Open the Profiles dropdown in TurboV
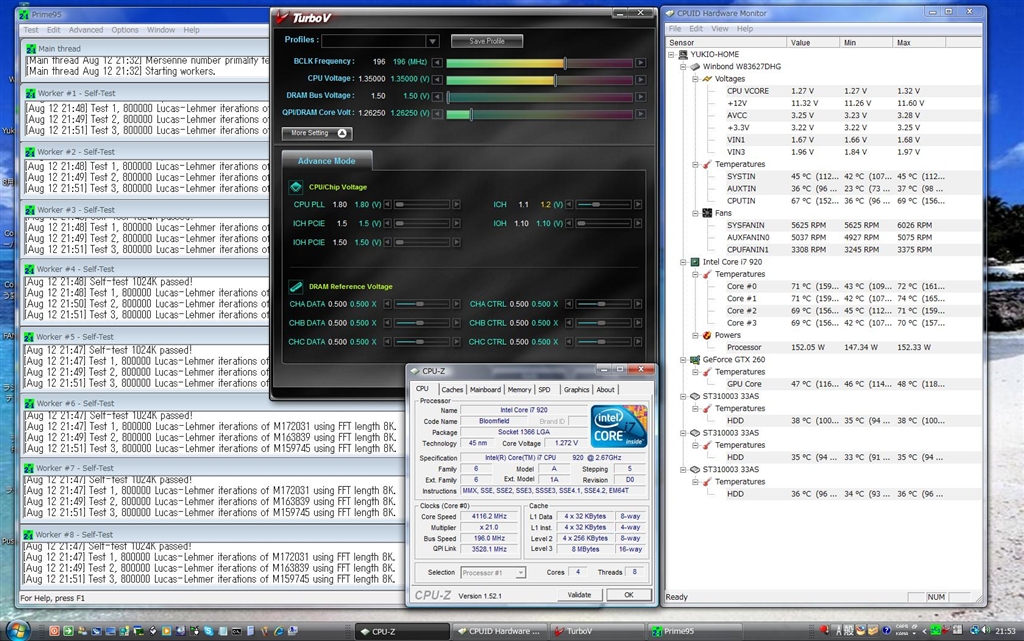 pyautogui.click(x=432, y=41)
